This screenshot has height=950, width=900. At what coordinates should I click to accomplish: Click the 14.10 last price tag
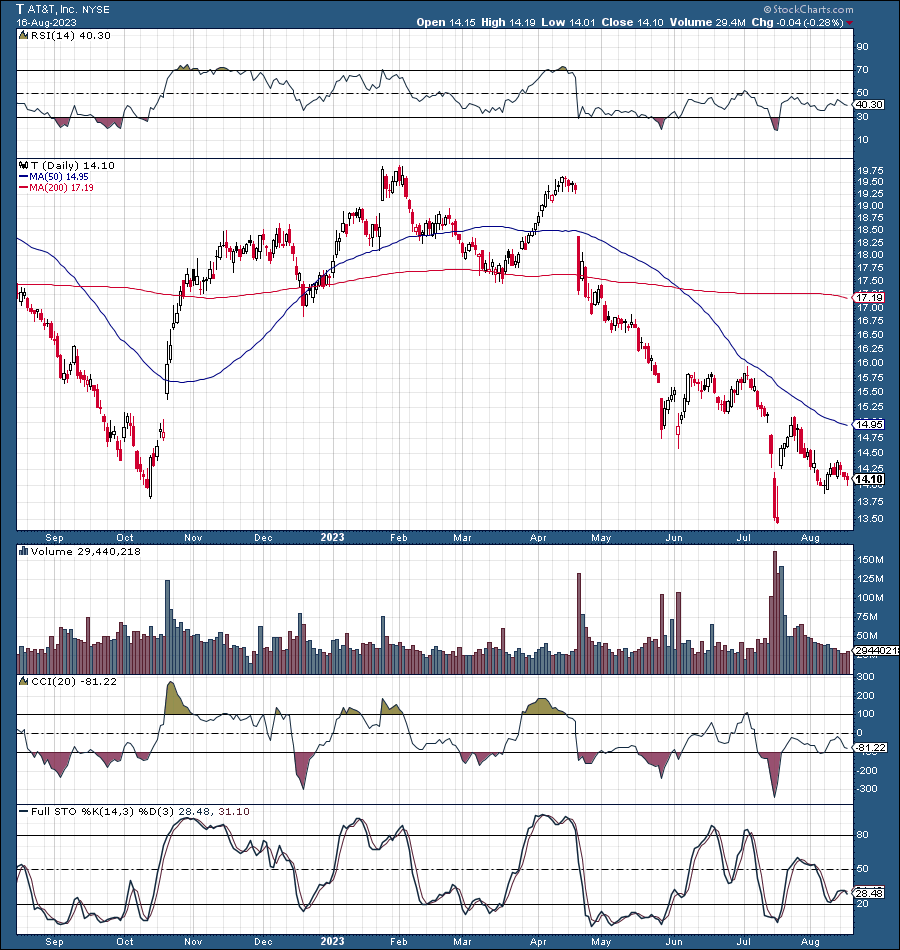[x=869, y=479]
